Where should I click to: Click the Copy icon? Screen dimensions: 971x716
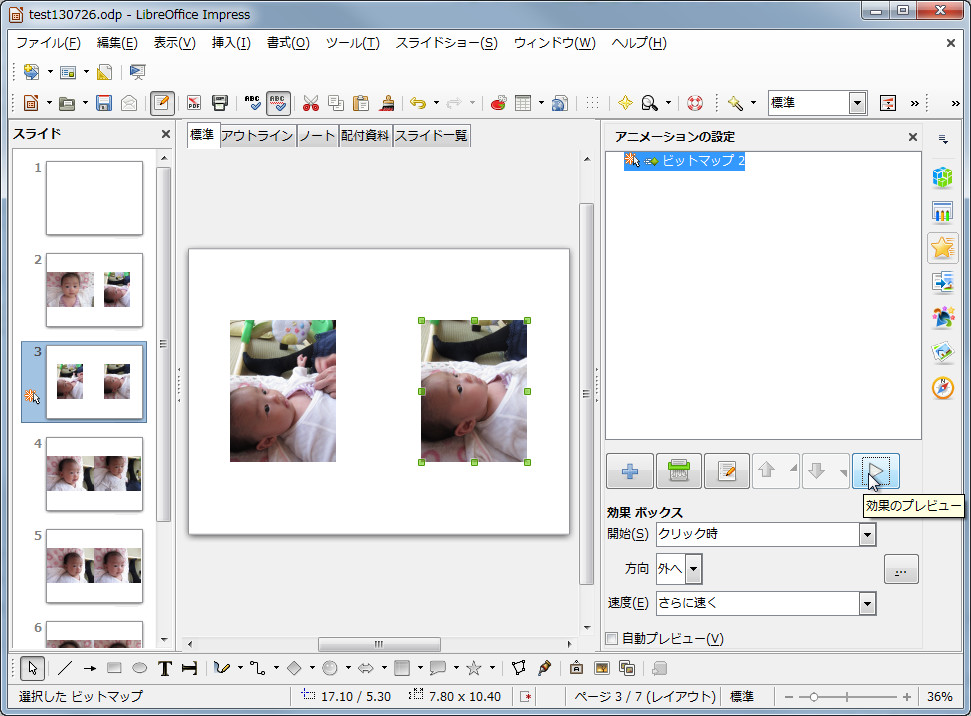pyautogui.click(x=336, y=103)
